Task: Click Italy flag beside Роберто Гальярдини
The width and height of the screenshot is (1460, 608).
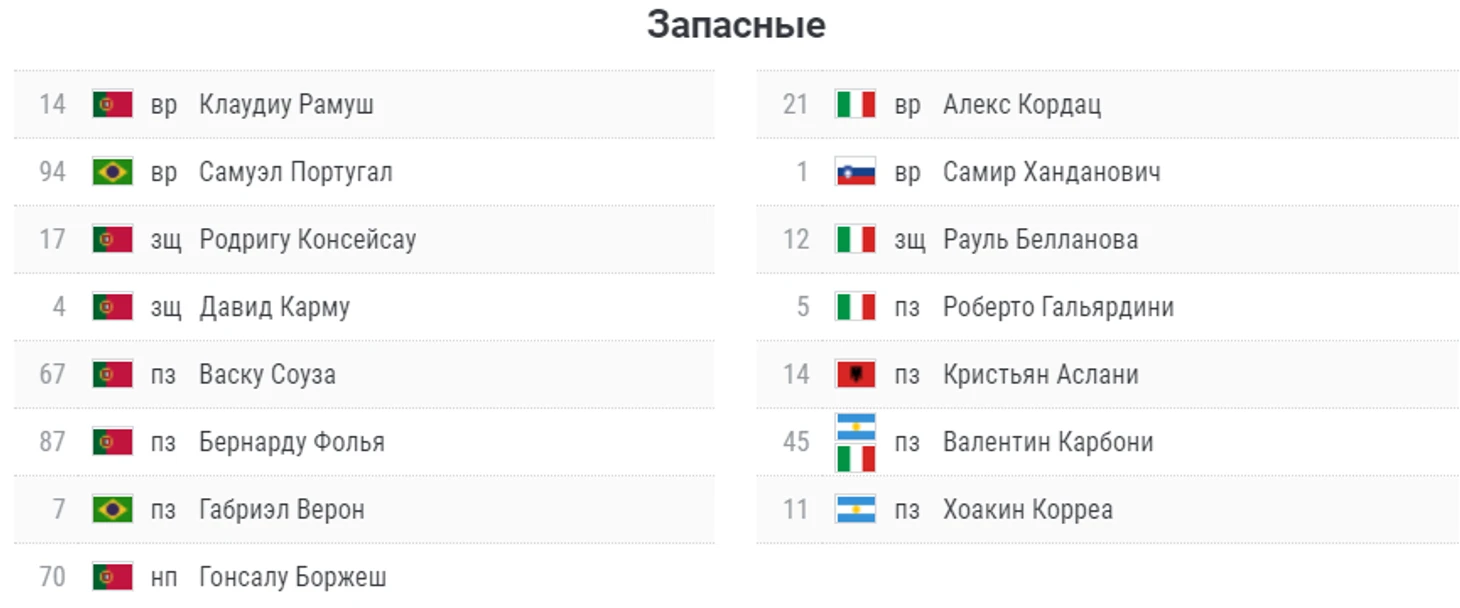Action: [x=855, y=307]
